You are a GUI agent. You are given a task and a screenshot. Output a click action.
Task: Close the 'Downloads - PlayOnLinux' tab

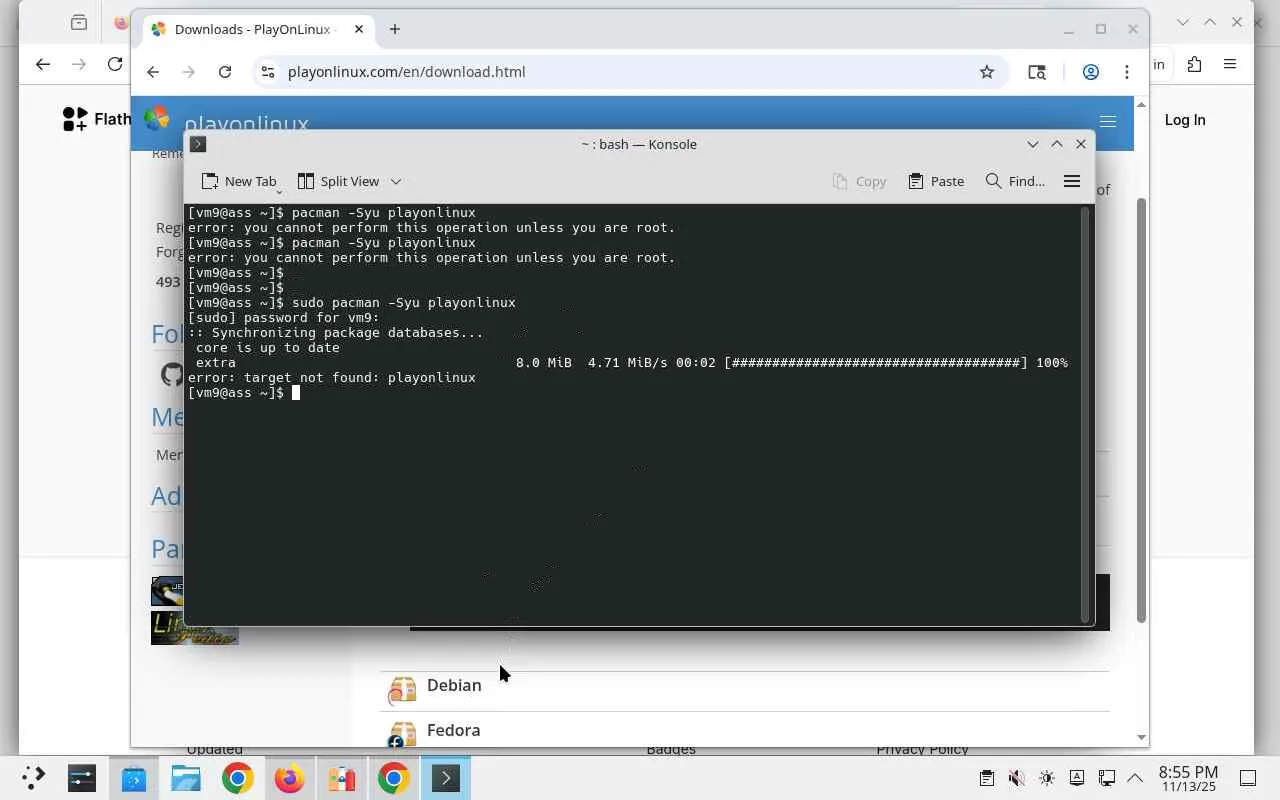pyautogui.click(x=359, y=29)
